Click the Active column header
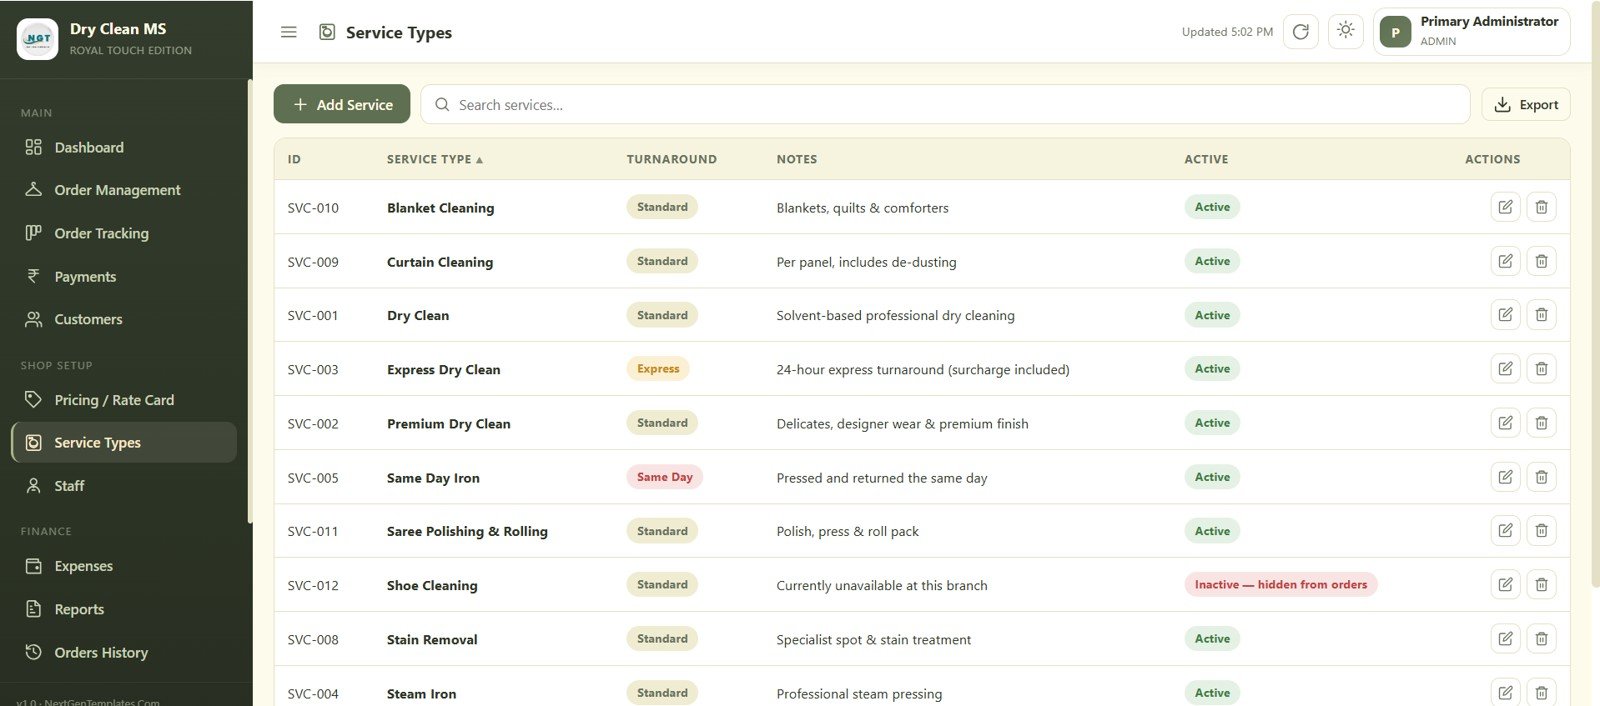This screenshot has width=1600, height=706. pyautogui.click(x=1206, y=159)
